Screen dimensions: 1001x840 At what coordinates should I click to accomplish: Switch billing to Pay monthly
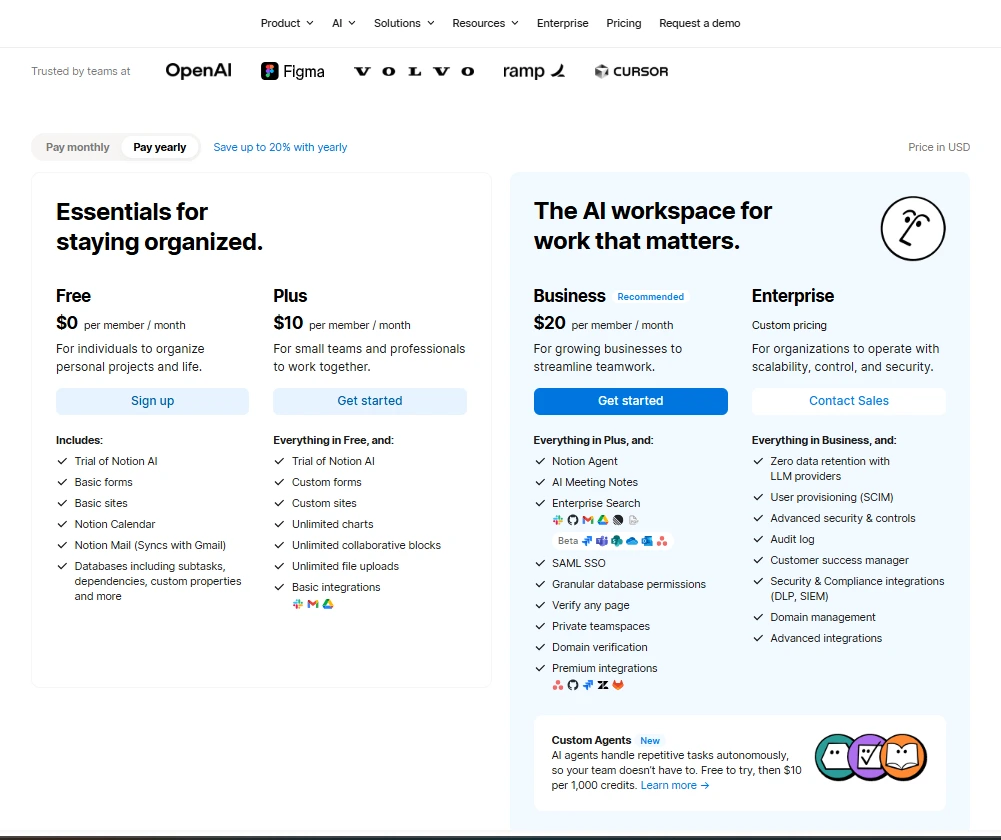coord(77,147)
